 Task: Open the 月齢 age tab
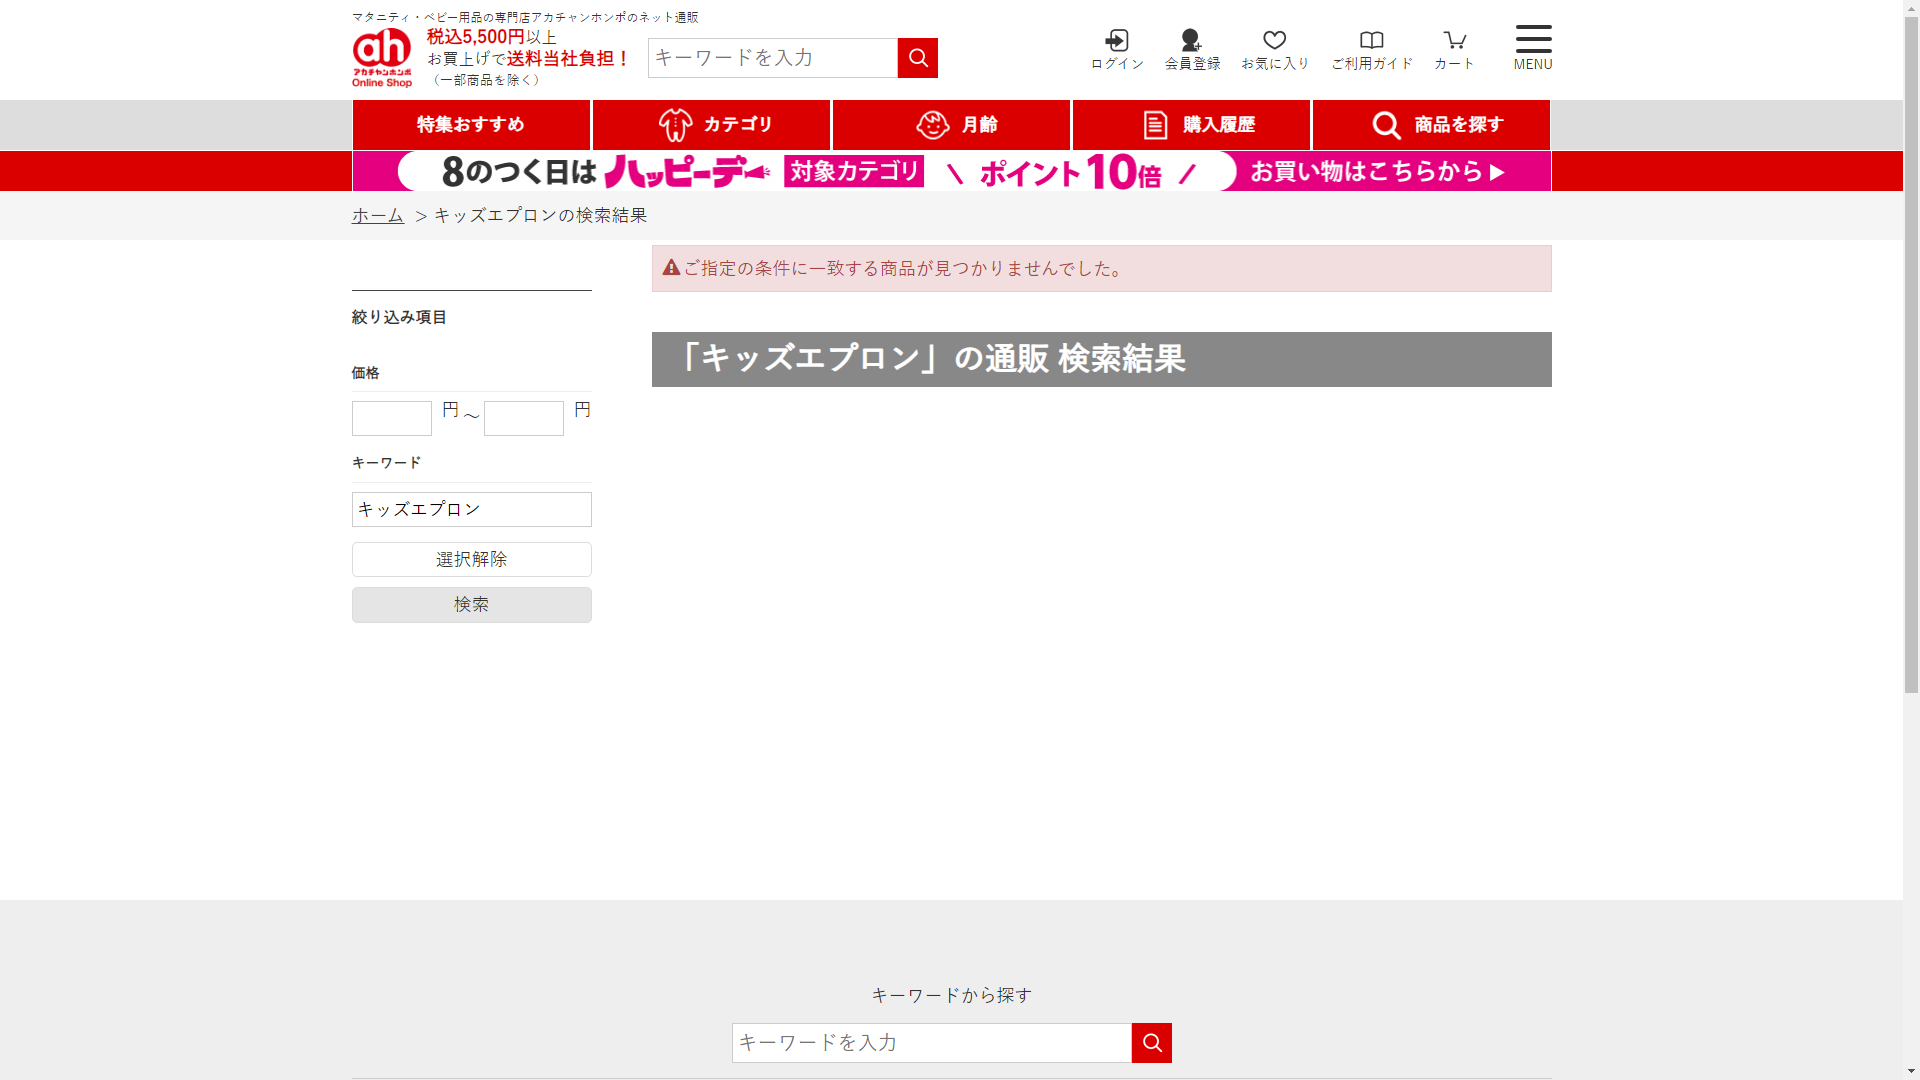coord(951,125)
